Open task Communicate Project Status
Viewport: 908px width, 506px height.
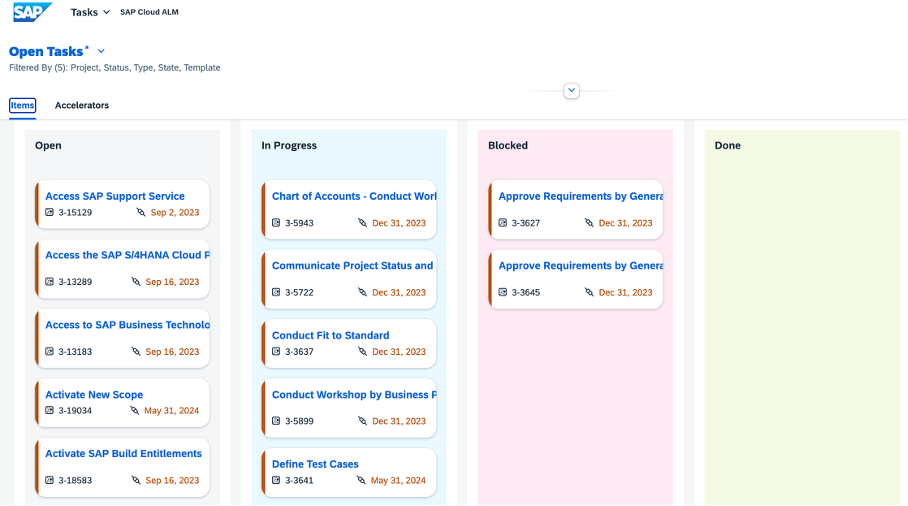click(x=353, y=266)
